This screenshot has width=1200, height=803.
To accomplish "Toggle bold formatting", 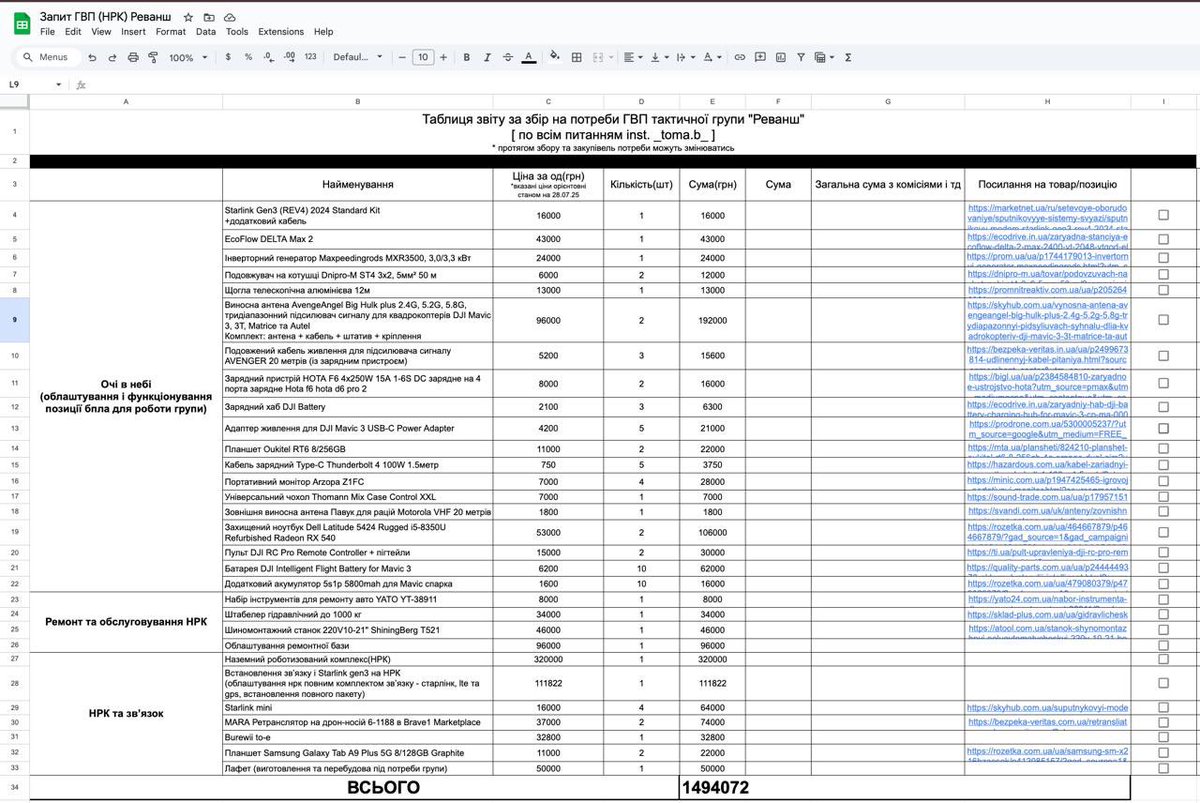I will 469,58.
